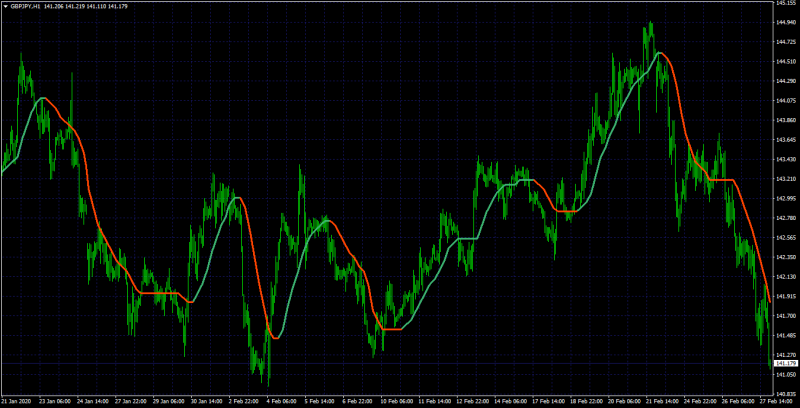The height and width of the screenshot is (408, 800).
Task: Click the high price value 141.219
Action: 74,6
